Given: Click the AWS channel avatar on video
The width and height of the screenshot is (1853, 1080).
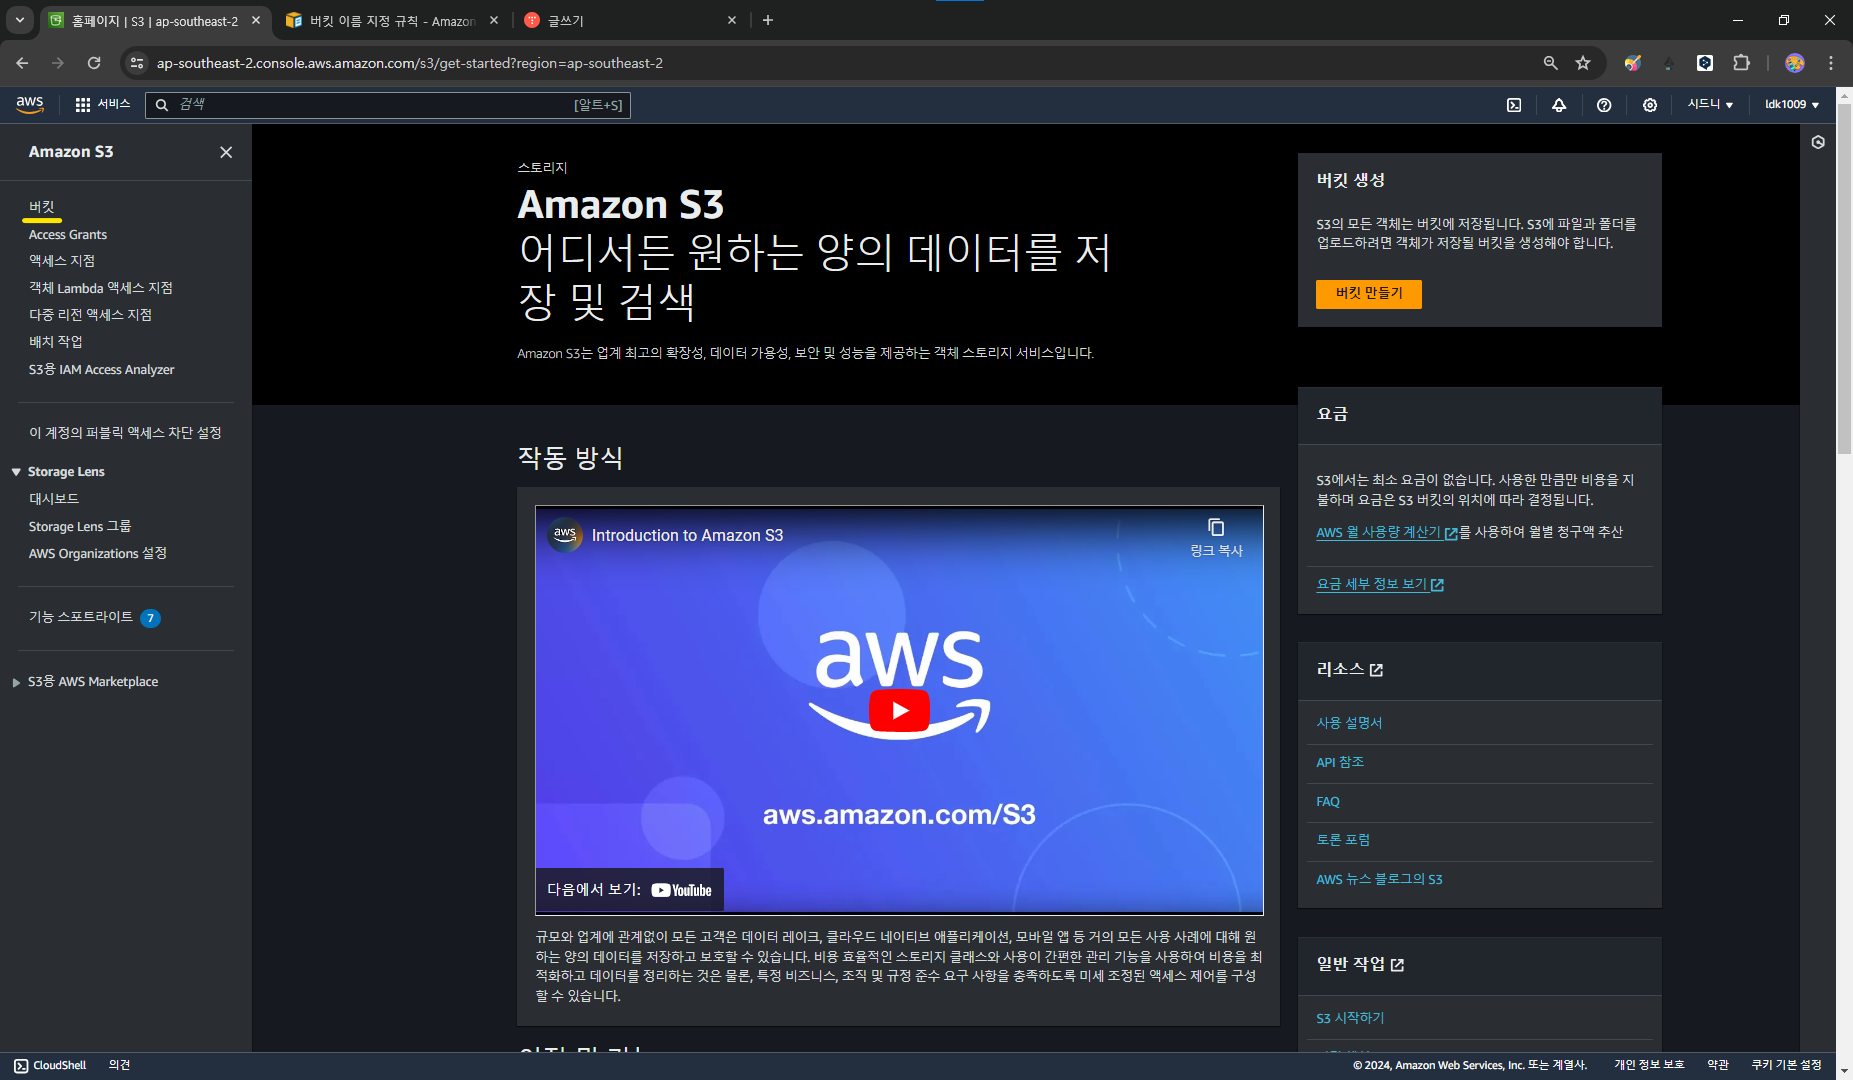Looking at the screenshot, I should click(x=565, y=535).
